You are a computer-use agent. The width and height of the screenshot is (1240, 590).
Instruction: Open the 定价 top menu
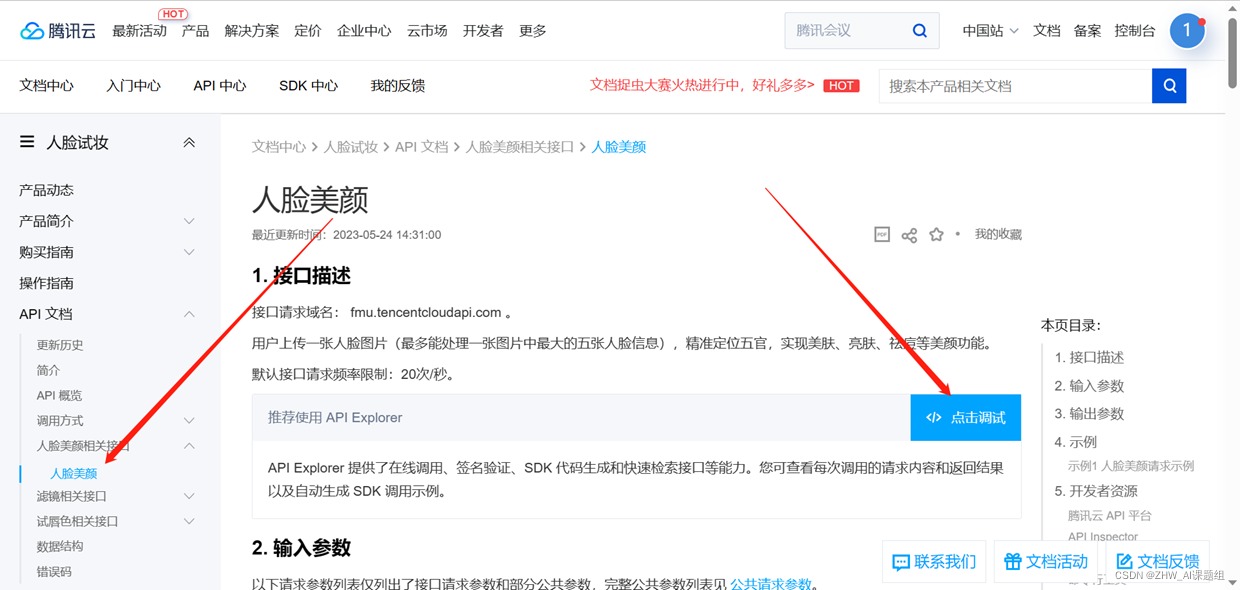click(x=308, y=31)
